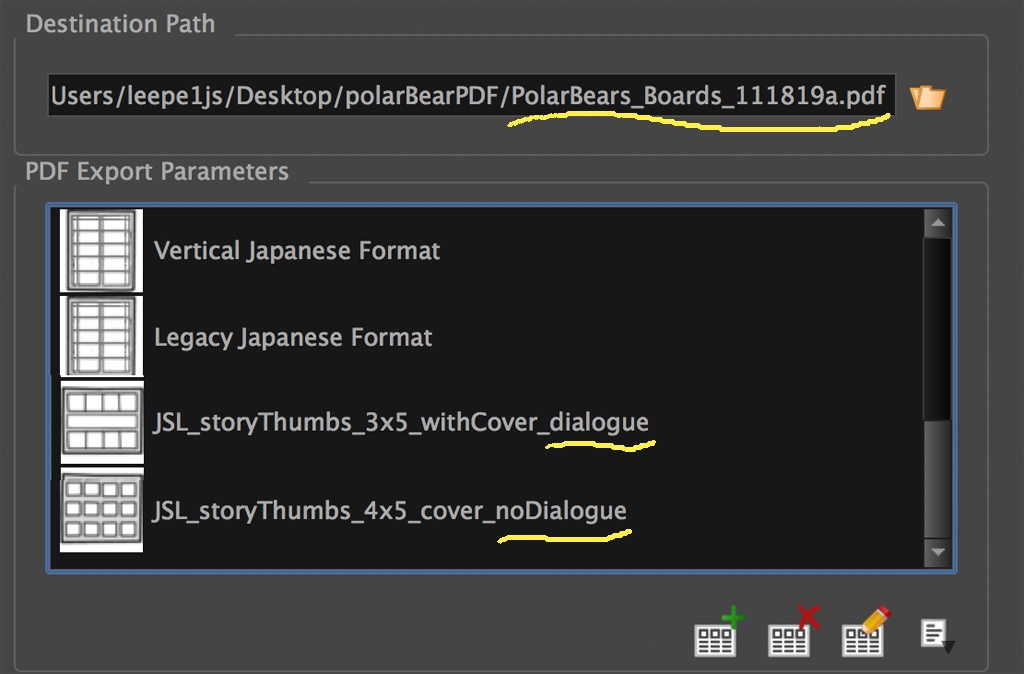This screenshot has width=1024, height=674.
Task: Select Legacy Japanese Format profile
Action: (x=293, y=337)
